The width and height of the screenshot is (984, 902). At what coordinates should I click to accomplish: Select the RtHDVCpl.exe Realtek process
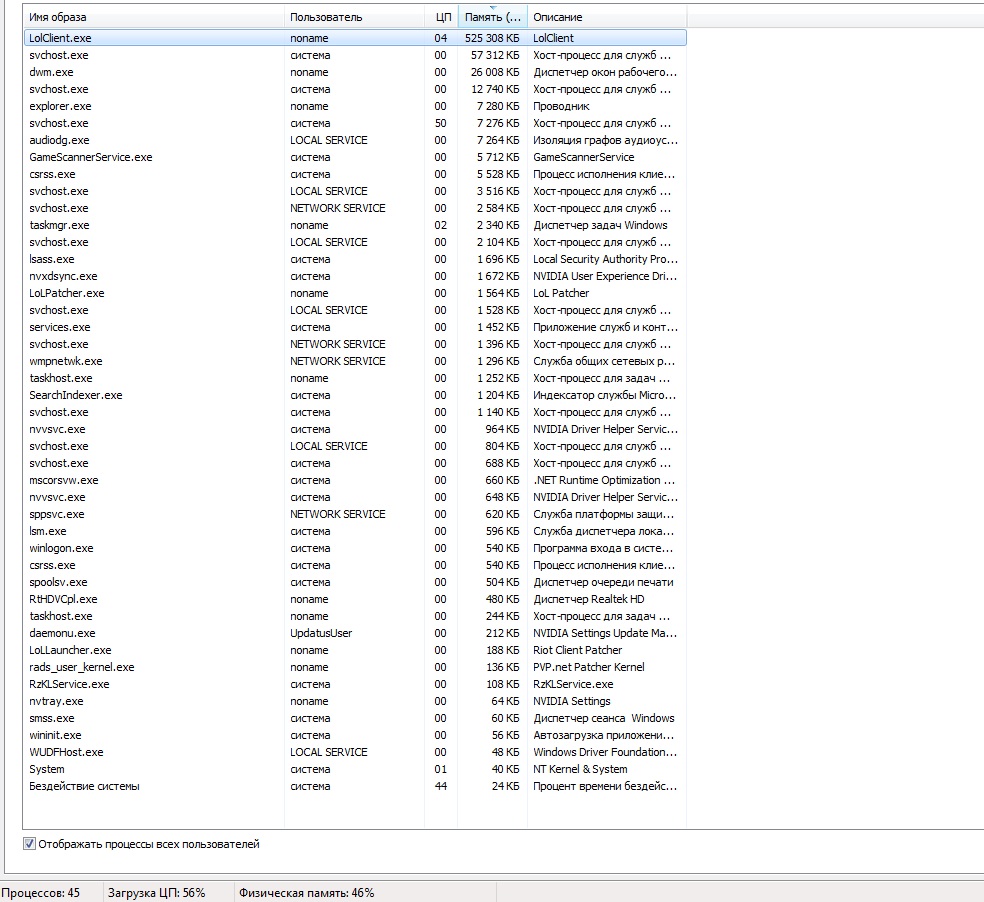[x=63, y=599]
